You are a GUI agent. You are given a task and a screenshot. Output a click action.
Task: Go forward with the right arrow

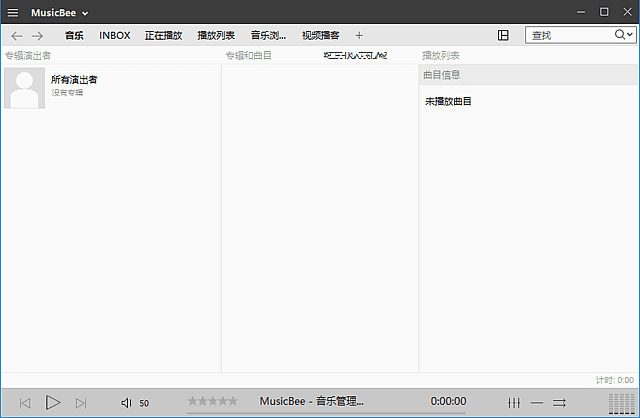[37, 36]
